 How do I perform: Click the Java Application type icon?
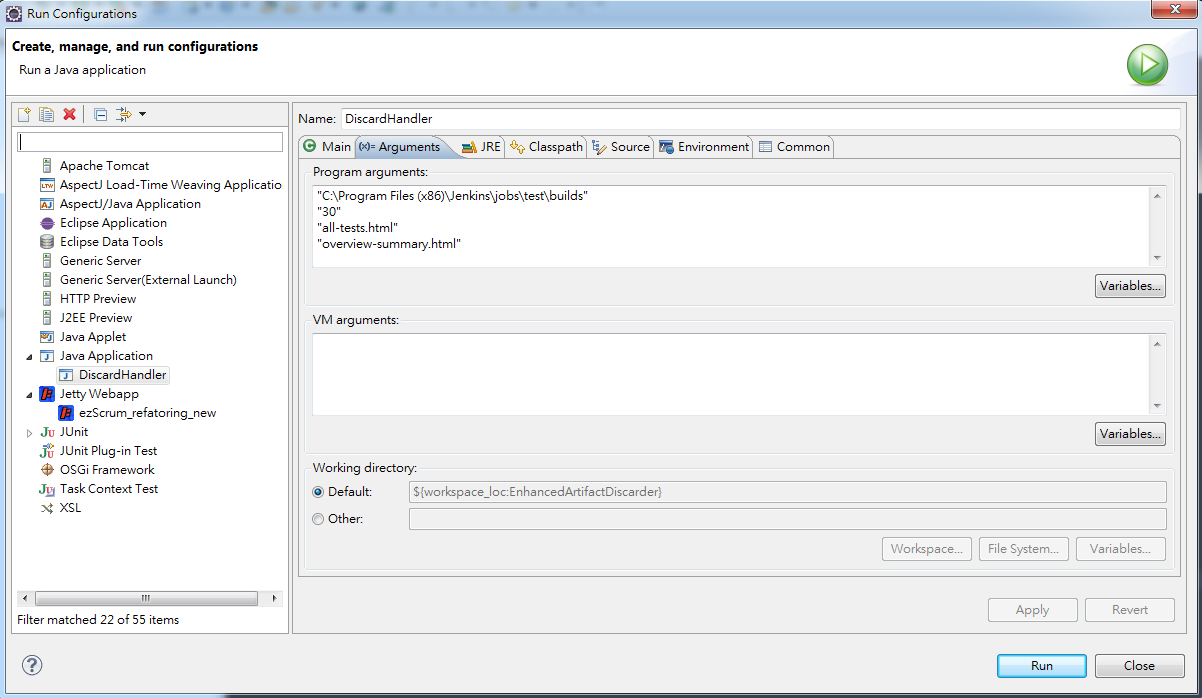click(x=47, y=356)
